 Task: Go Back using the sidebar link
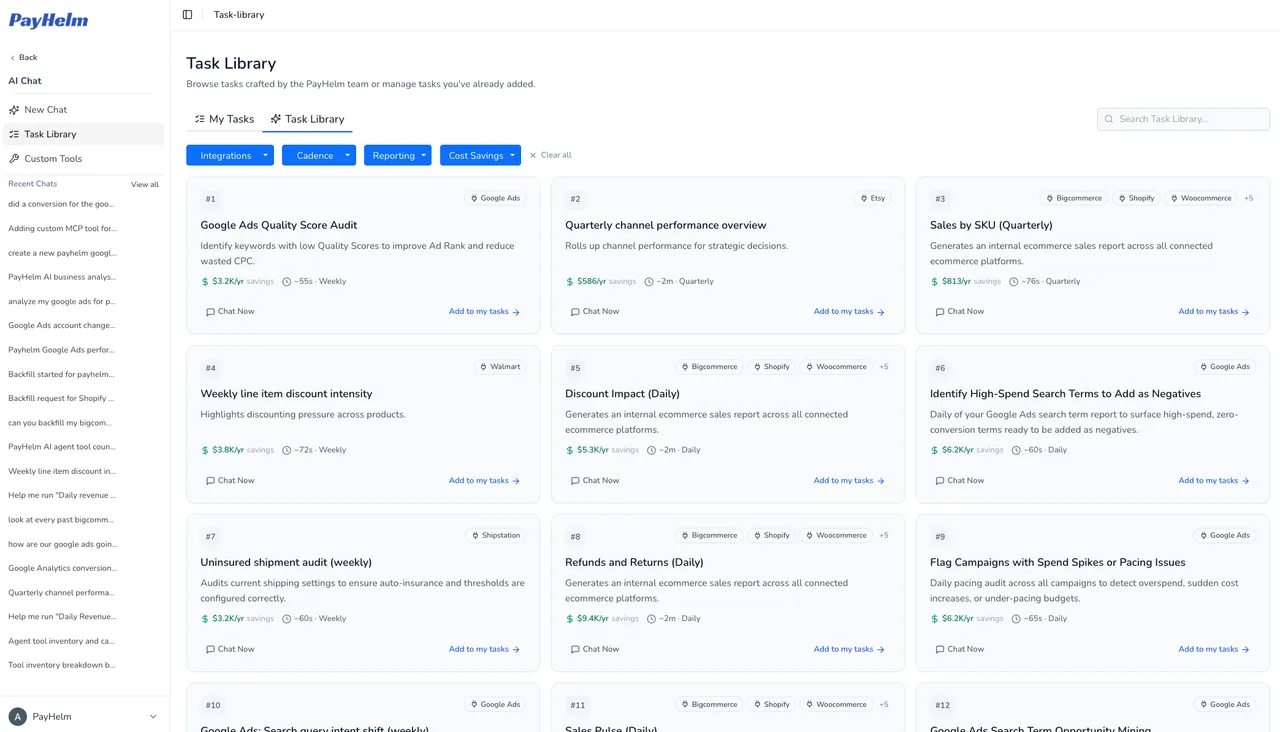(23, 57)
